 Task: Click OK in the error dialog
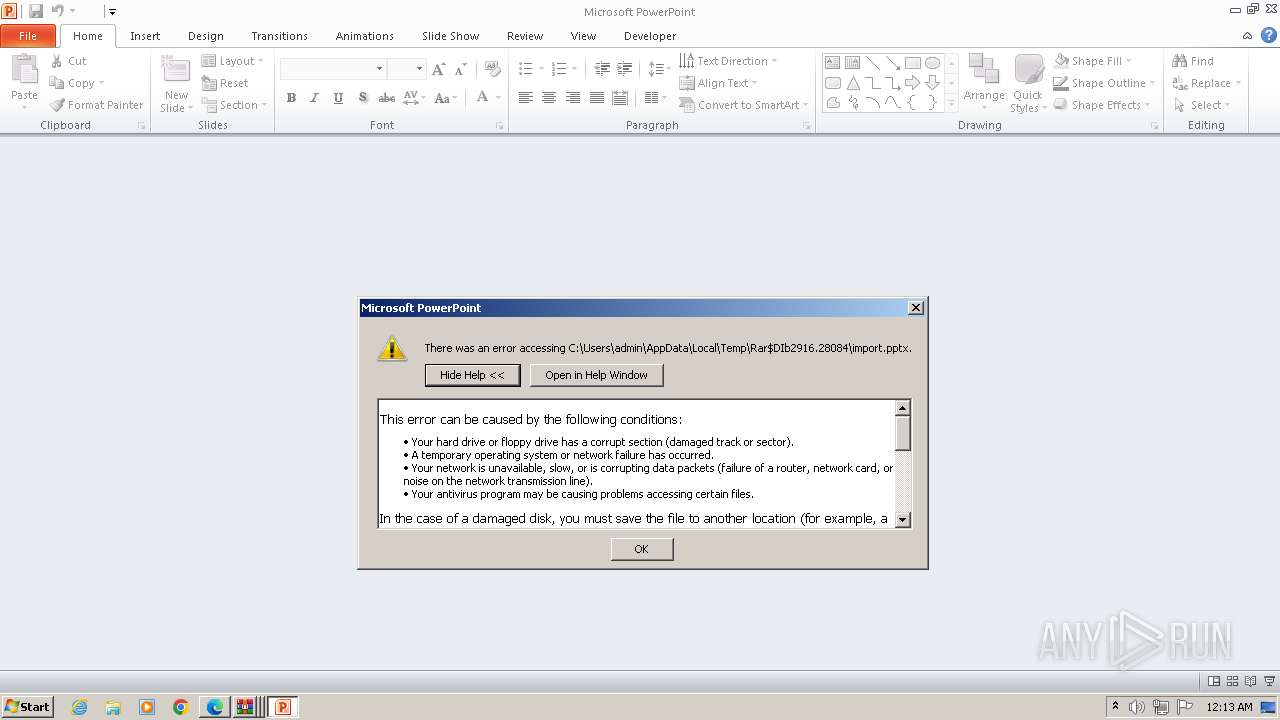(641, 549)
